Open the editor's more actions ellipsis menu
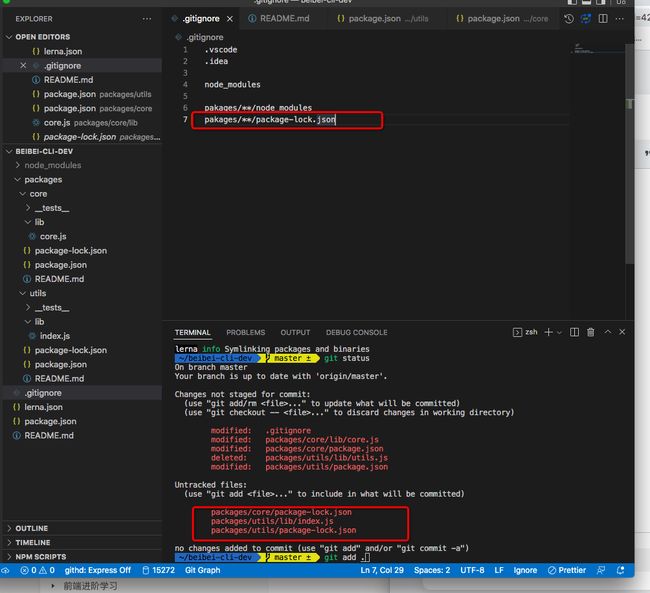 click(617, 19)
